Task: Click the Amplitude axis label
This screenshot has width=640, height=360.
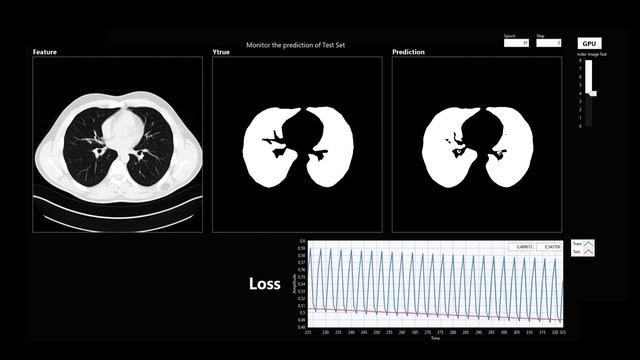Action: pos(294,284)
